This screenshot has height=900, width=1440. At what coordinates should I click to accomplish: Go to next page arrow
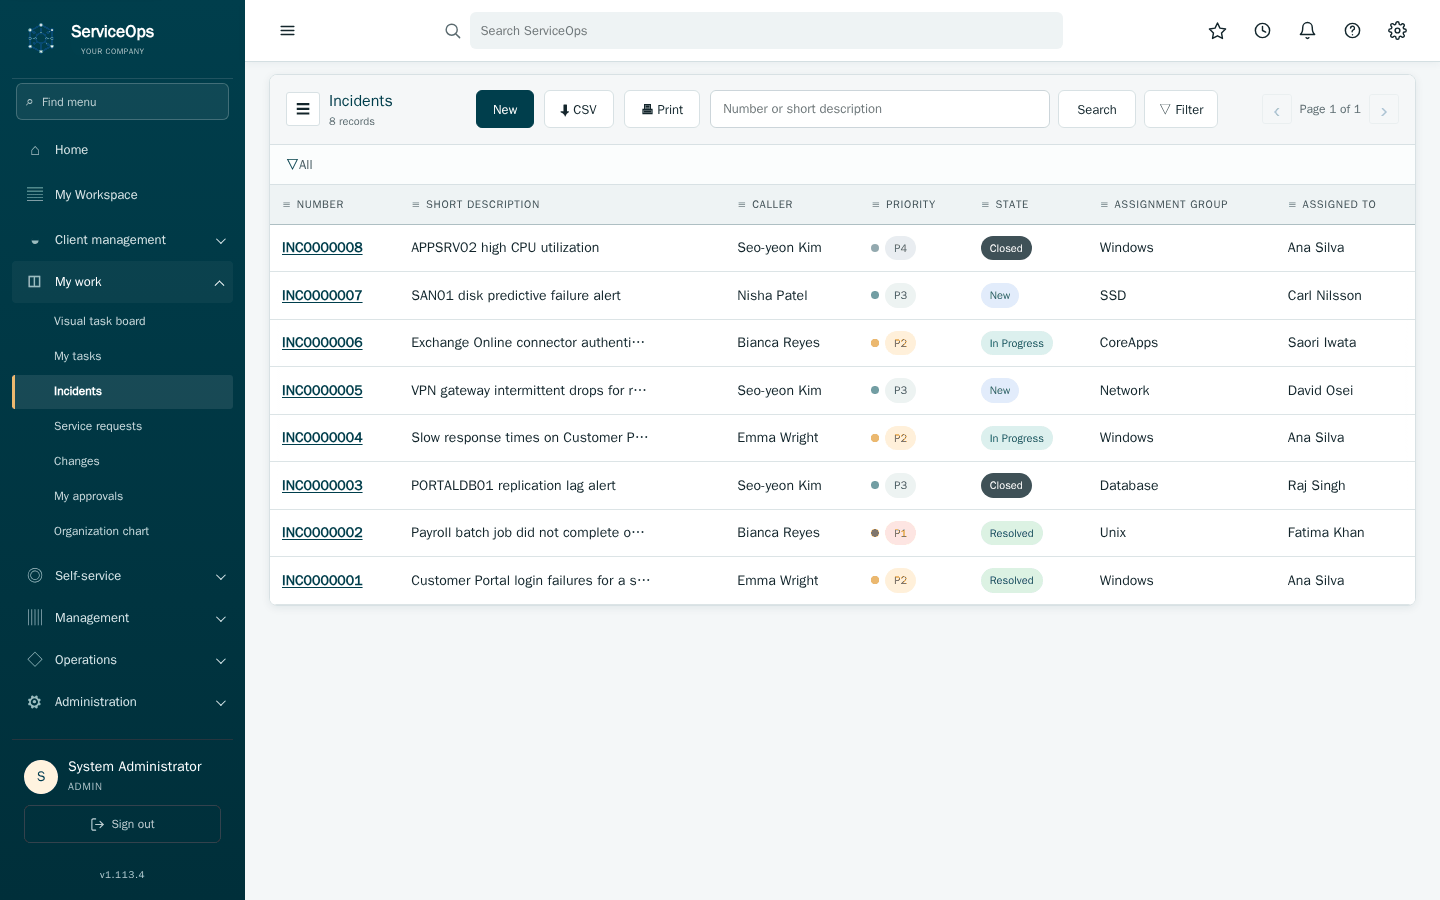[1384, 109]
